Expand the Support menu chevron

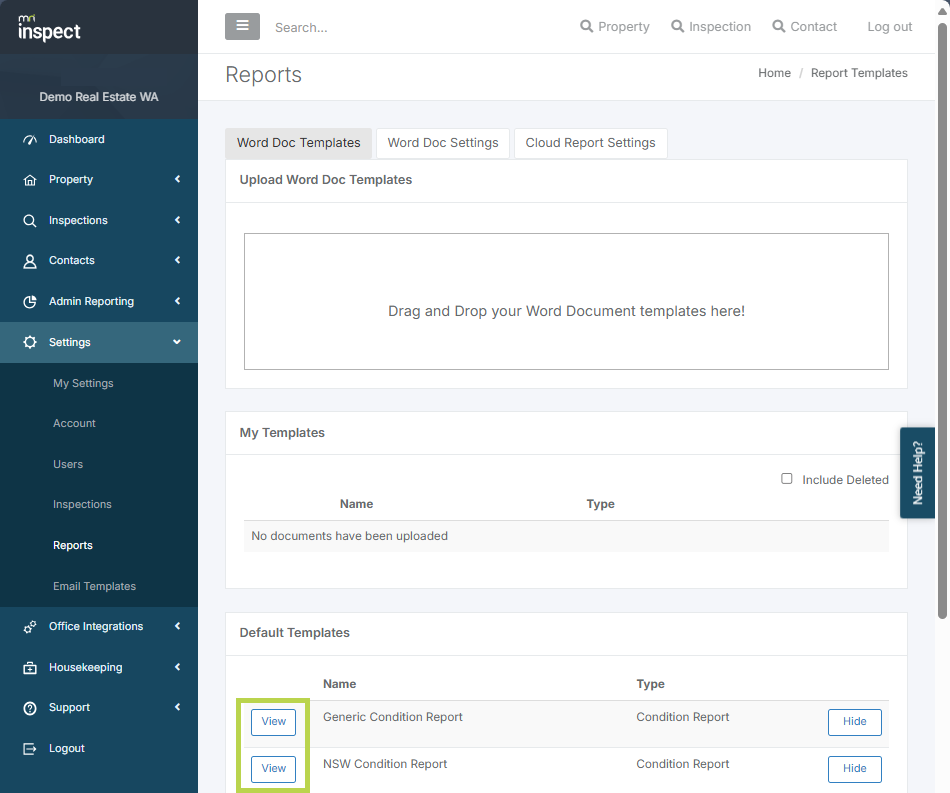[178, 707]
